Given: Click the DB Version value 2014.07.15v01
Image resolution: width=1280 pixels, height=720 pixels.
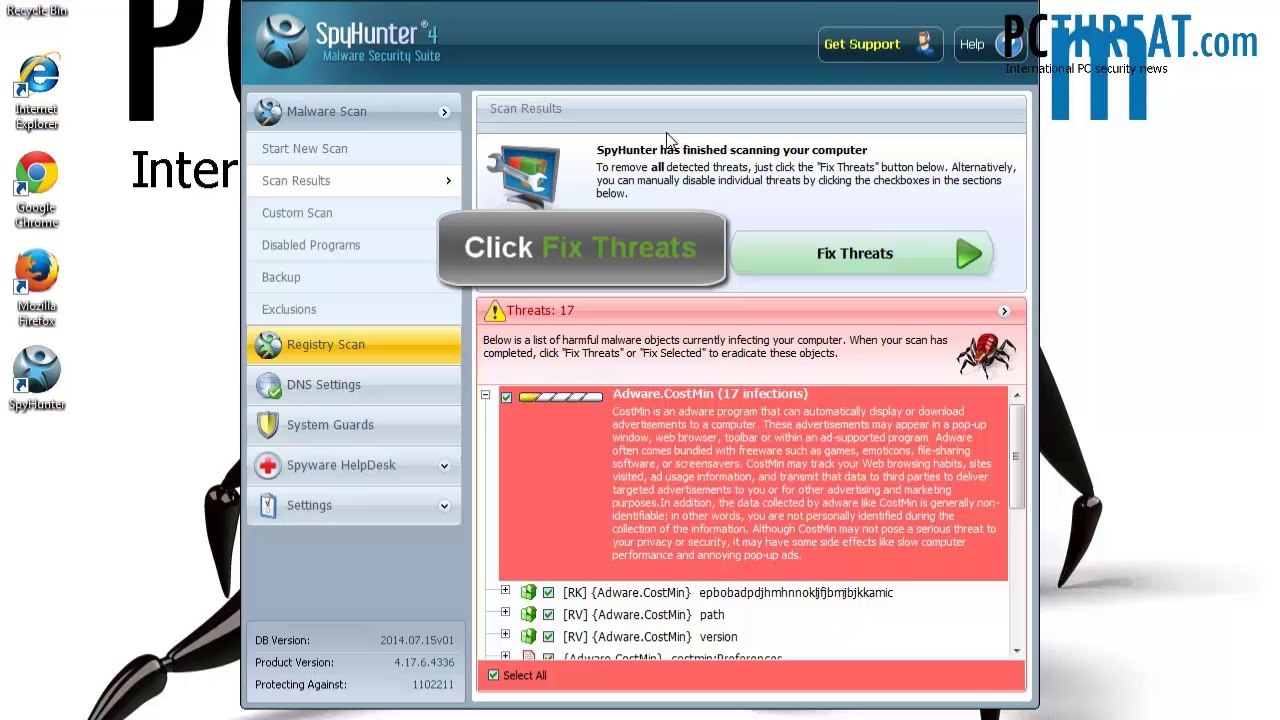Looking at the screenshot, I should (x=417, y=641).
